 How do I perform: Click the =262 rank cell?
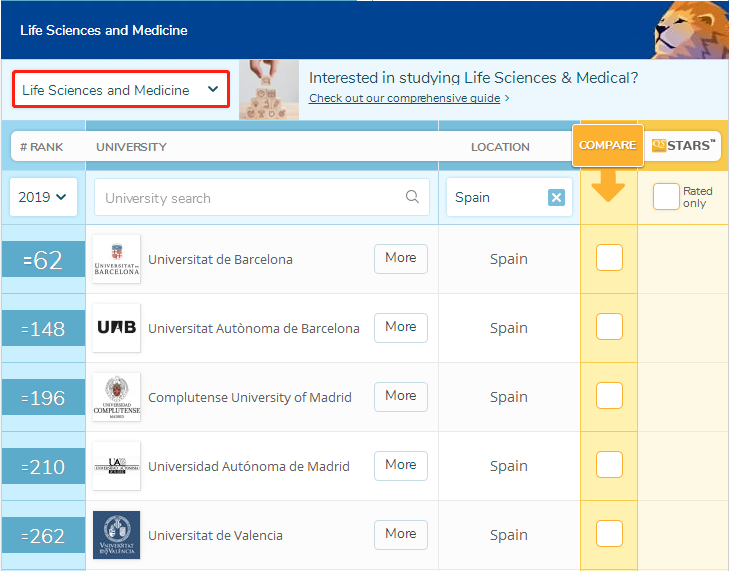pyautogui.click(x=43, y=535)
